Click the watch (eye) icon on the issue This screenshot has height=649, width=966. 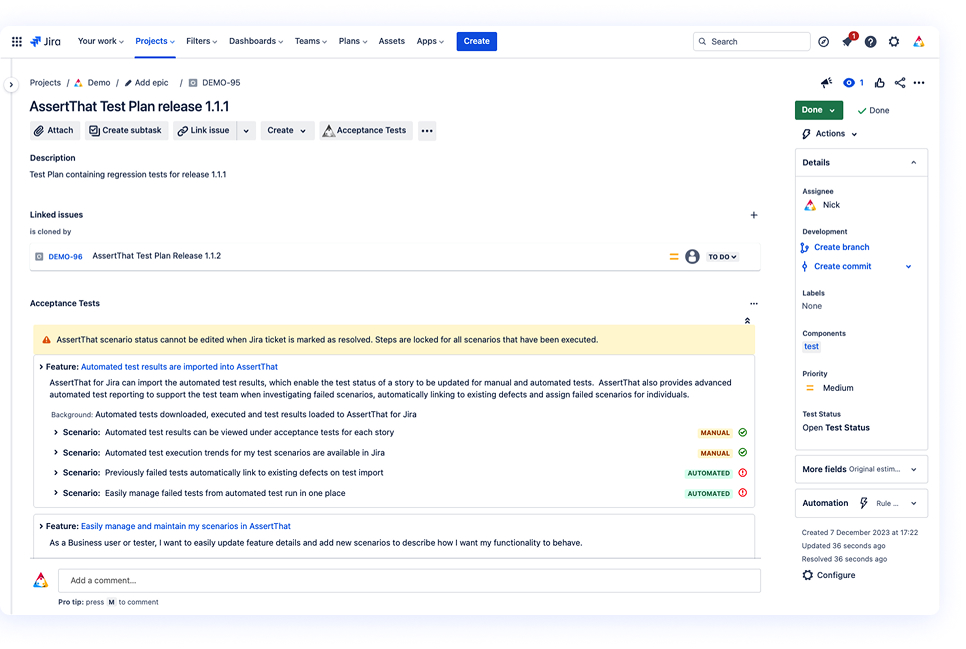(849, 83)
